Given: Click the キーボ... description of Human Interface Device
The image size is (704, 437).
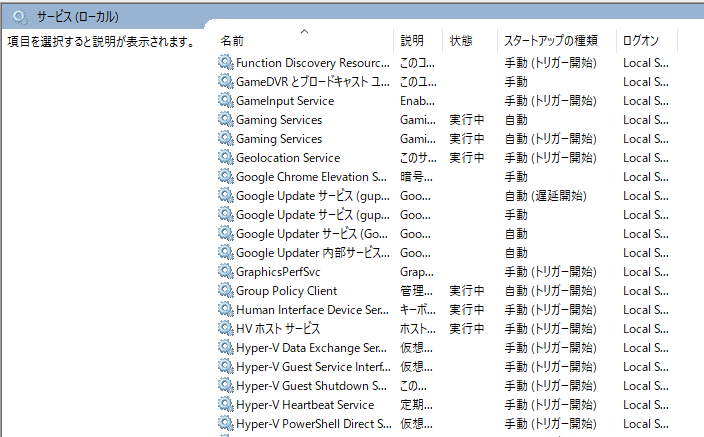Looking at the screenshot, I should click(x=418, y=309).
